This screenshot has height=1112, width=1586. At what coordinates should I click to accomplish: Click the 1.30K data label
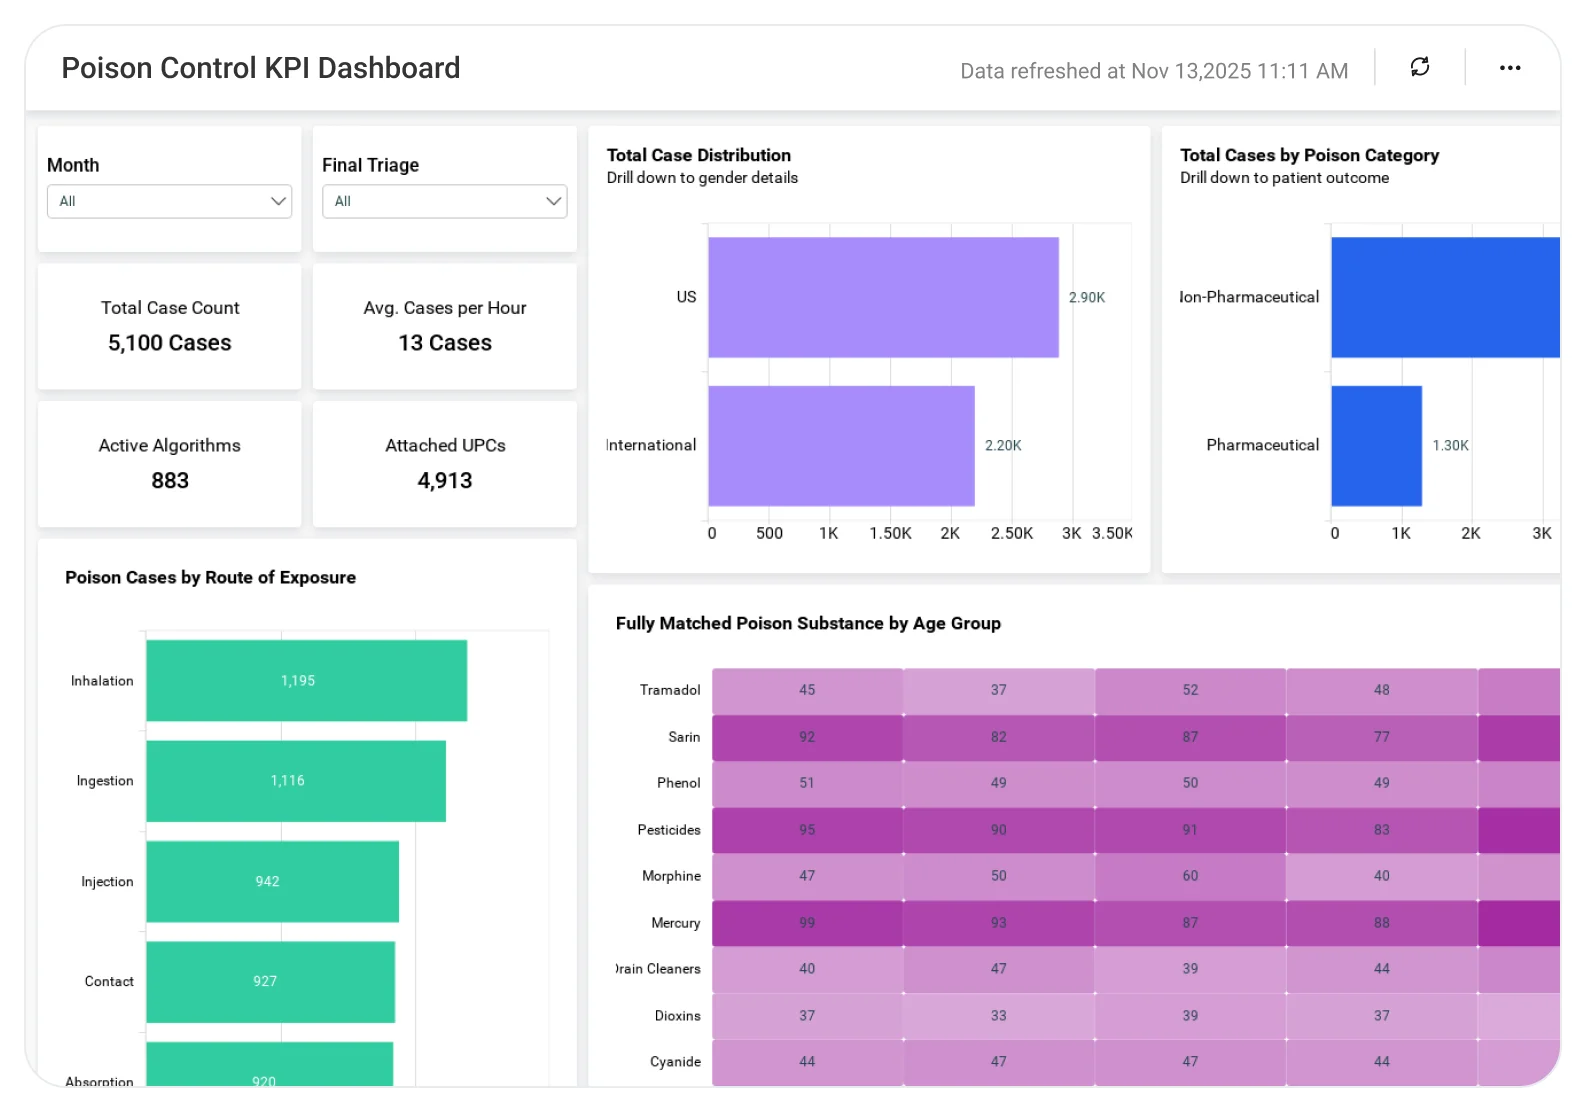[x=1450, y=446]
